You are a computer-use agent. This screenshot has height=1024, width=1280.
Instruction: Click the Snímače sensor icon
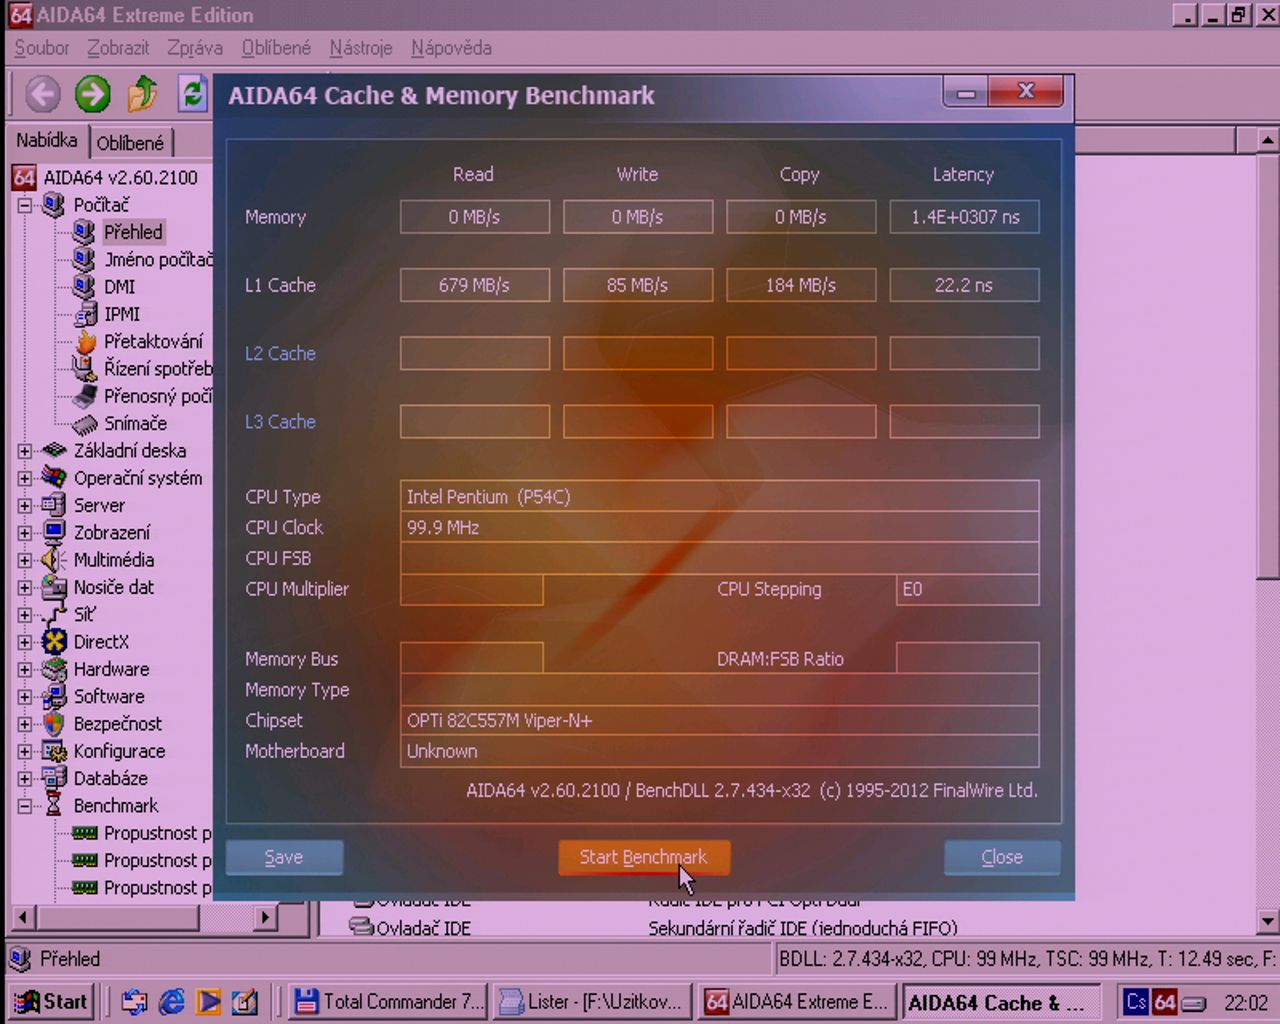pos(85,423)
